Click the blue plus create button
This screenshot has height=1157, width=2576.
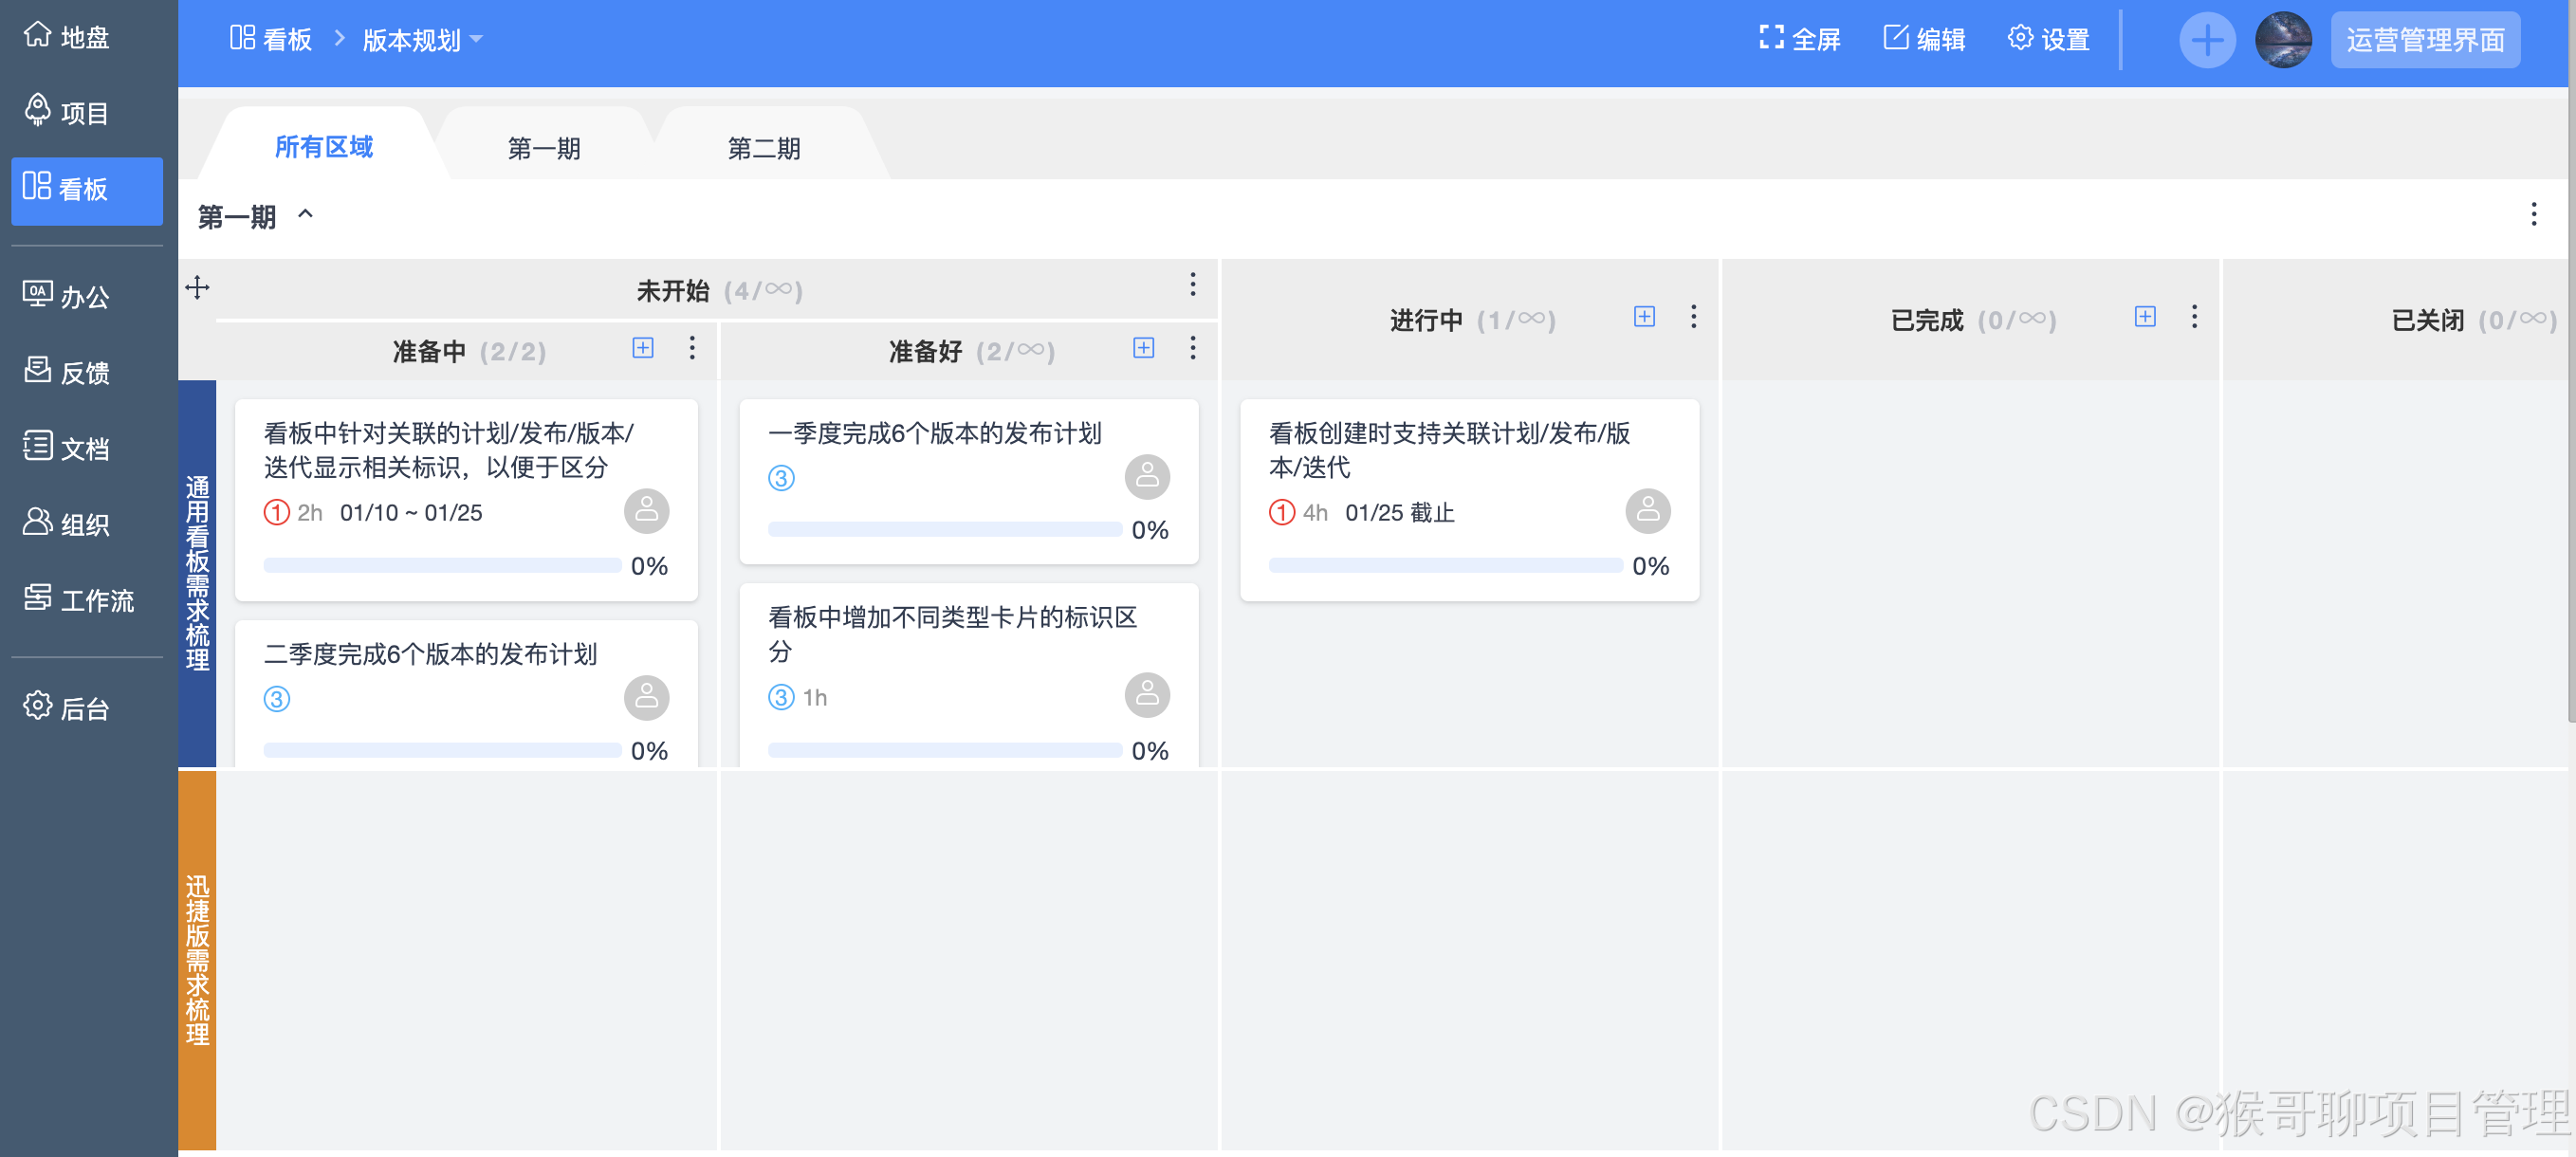point(2206,40)
